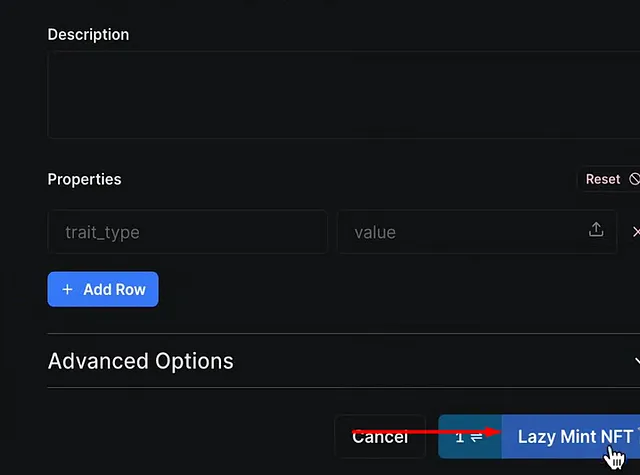Click the circle-slash icon beside Reset
This screenshot has height=475, width=640.
pos(634,179)
